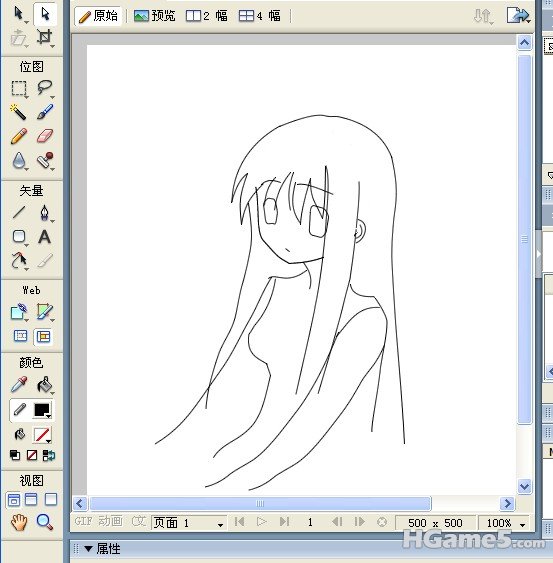Switch to the Preview tab
The image size is (553, 563).
tap(155, 16)
